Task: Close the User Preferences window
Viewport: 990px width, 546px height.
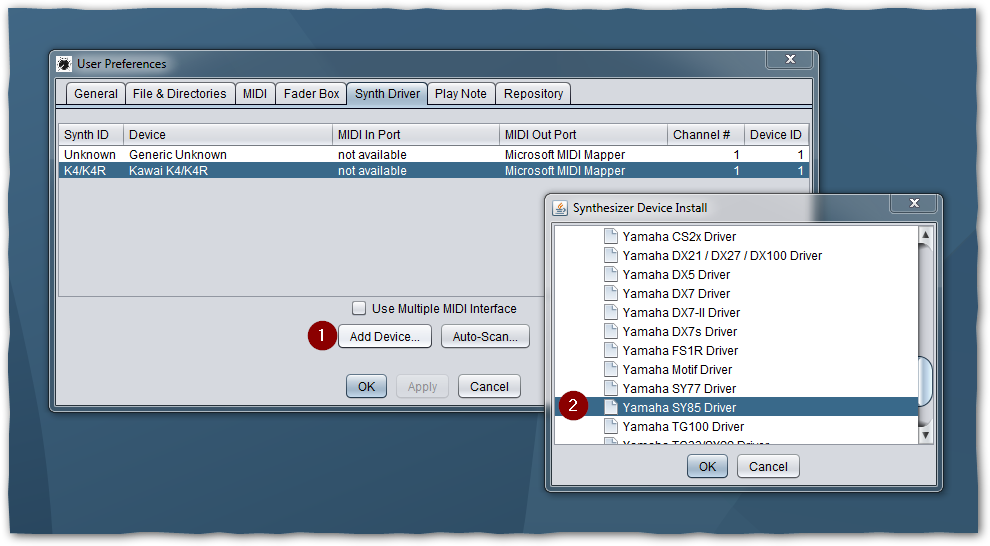Action: (790, 59)
